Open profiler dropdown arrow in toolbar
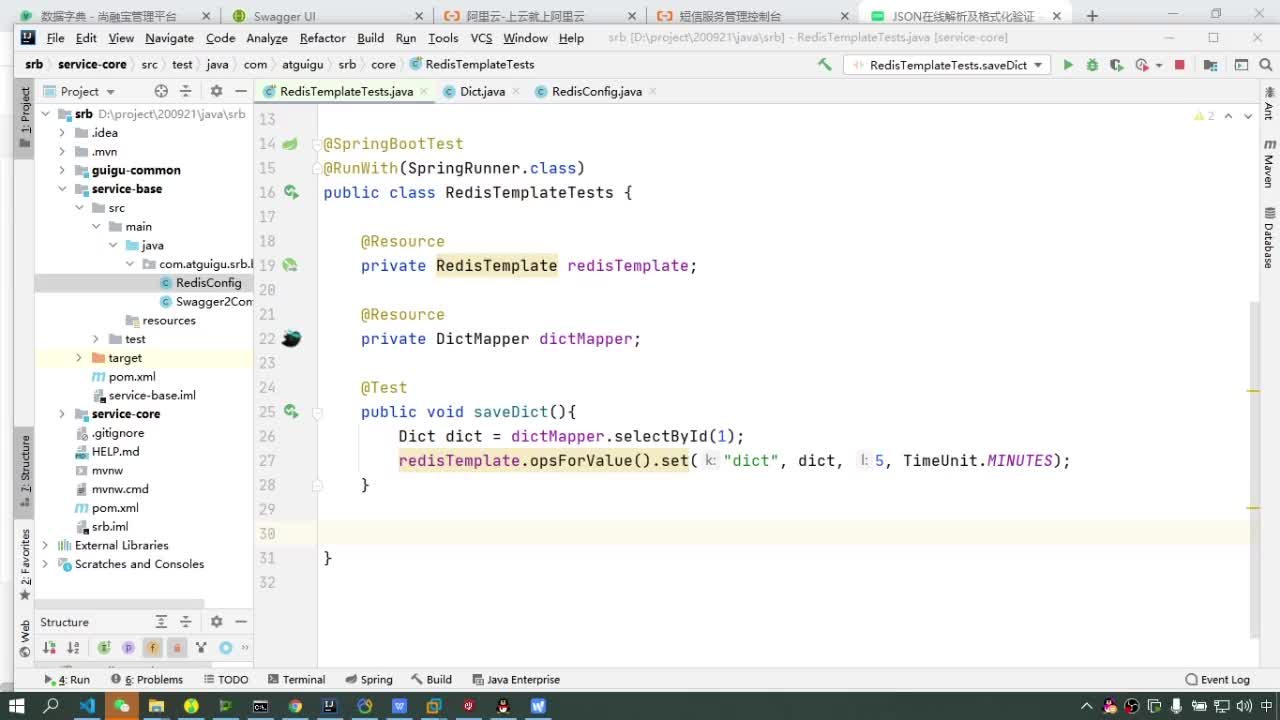The width and height of the screenshot is (1280, 720). [1159, 65]
